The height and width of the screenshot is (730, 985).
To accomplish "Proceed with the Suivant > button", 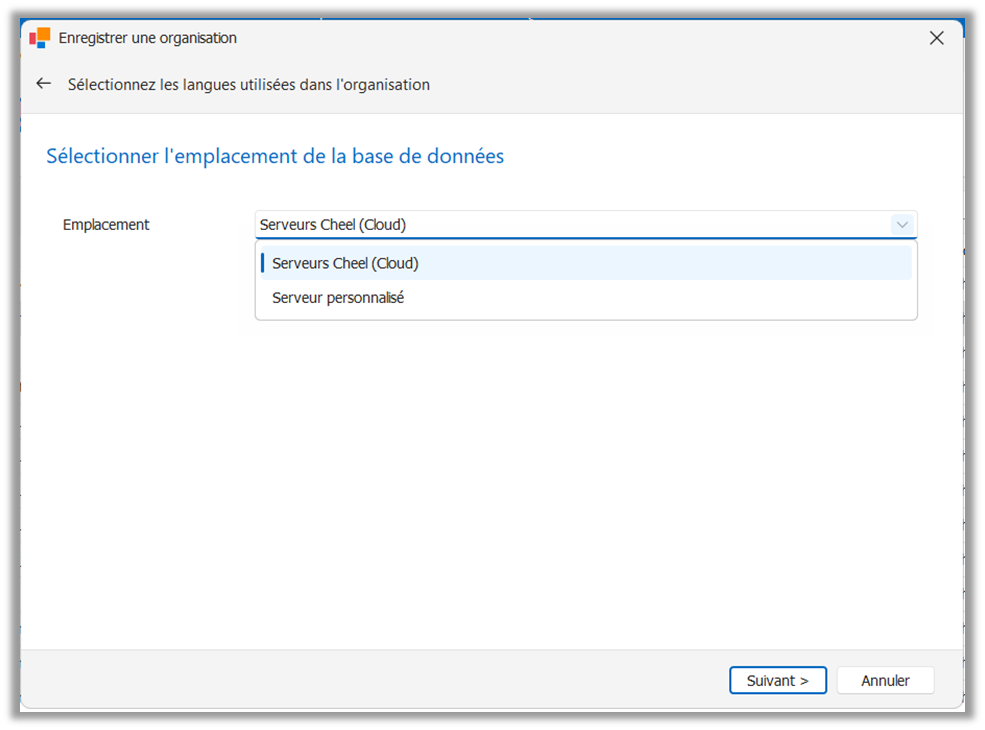I will 778,680.
